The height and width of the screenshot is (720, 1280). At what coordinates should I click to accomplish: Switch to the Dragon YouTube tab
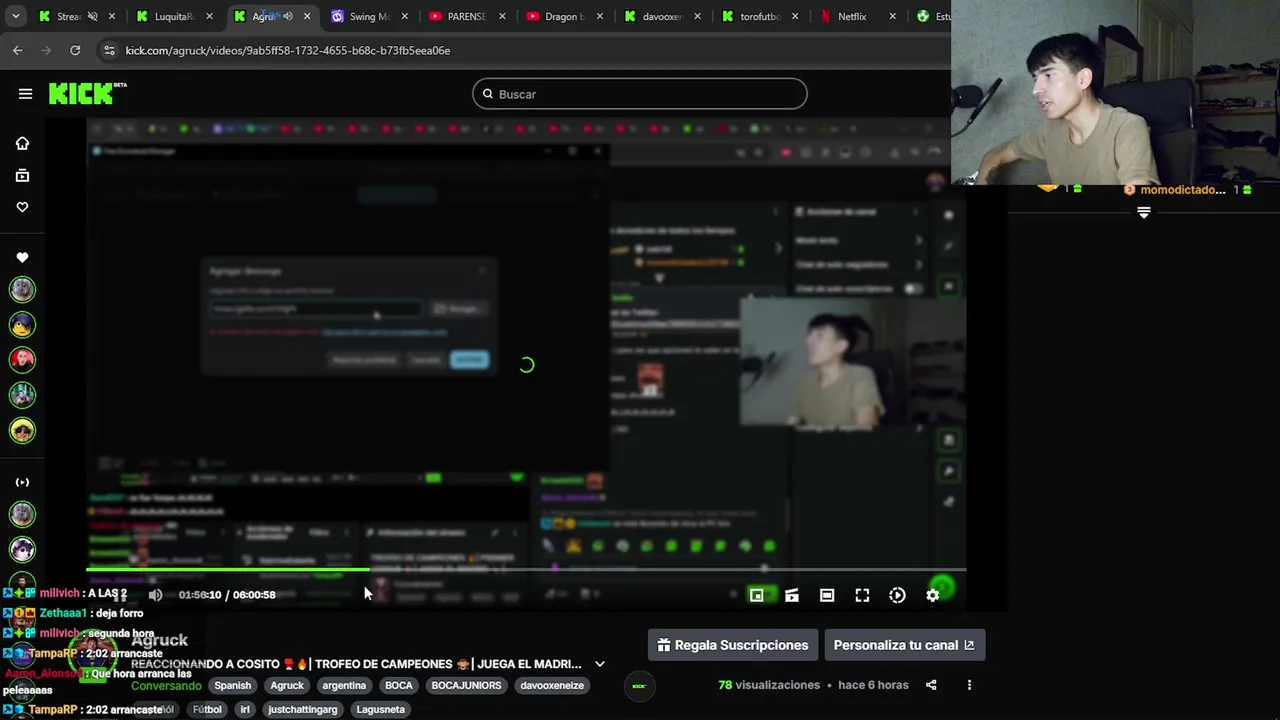[563, 16]
